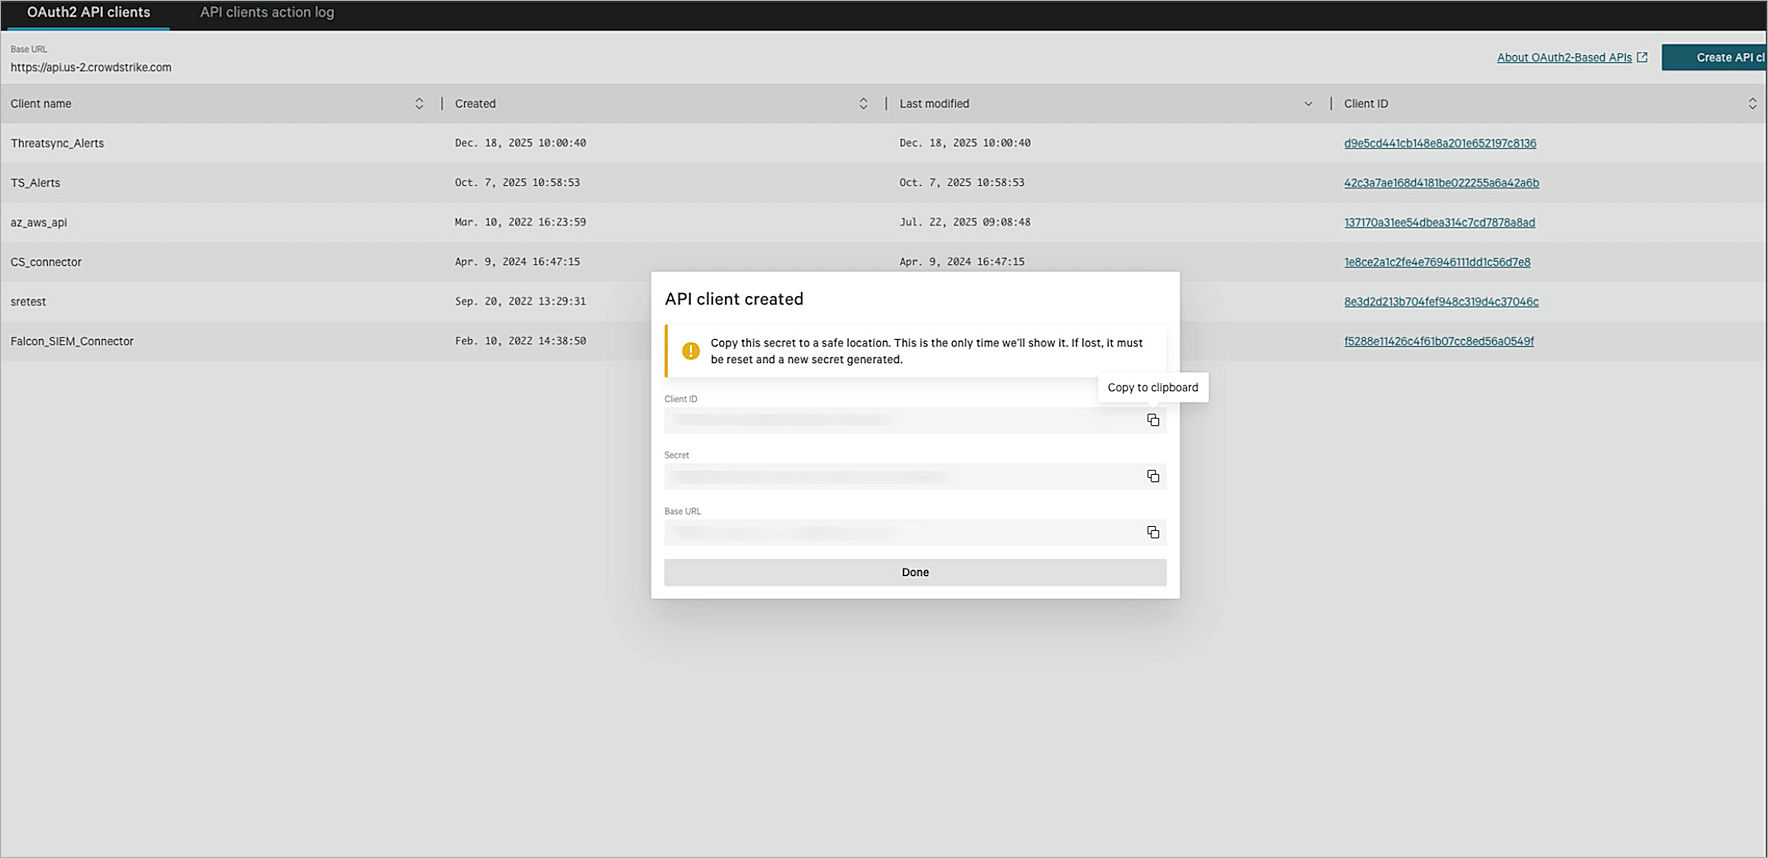Click the Created column header label
This screenshot has width=1768, height=858.
(475, 104)
